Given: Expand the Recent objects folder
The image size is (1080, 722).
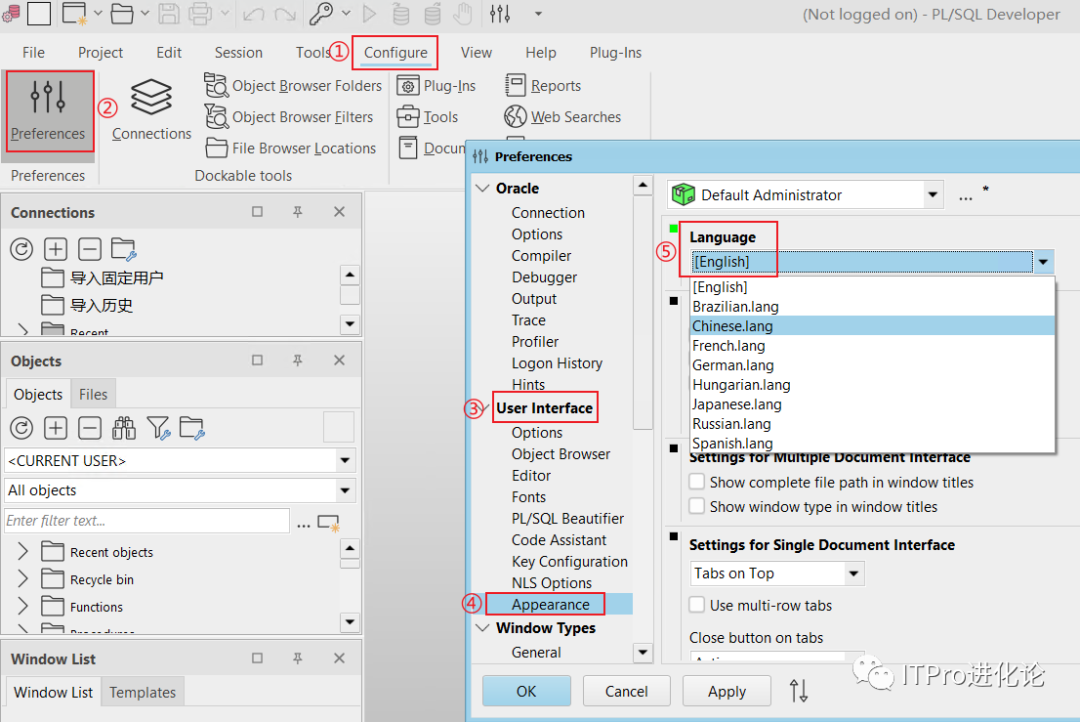Looking at the screenshot, I should click(x=23, y=552).
